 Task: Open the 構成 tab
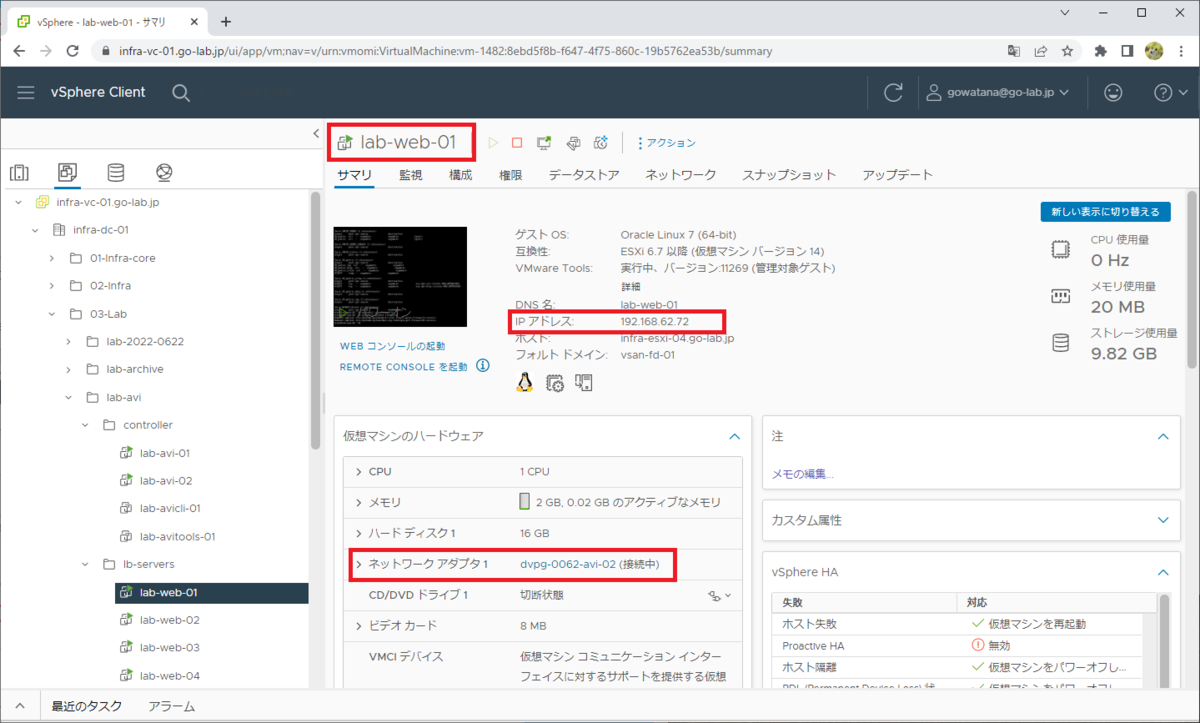(x=461, y=175)
